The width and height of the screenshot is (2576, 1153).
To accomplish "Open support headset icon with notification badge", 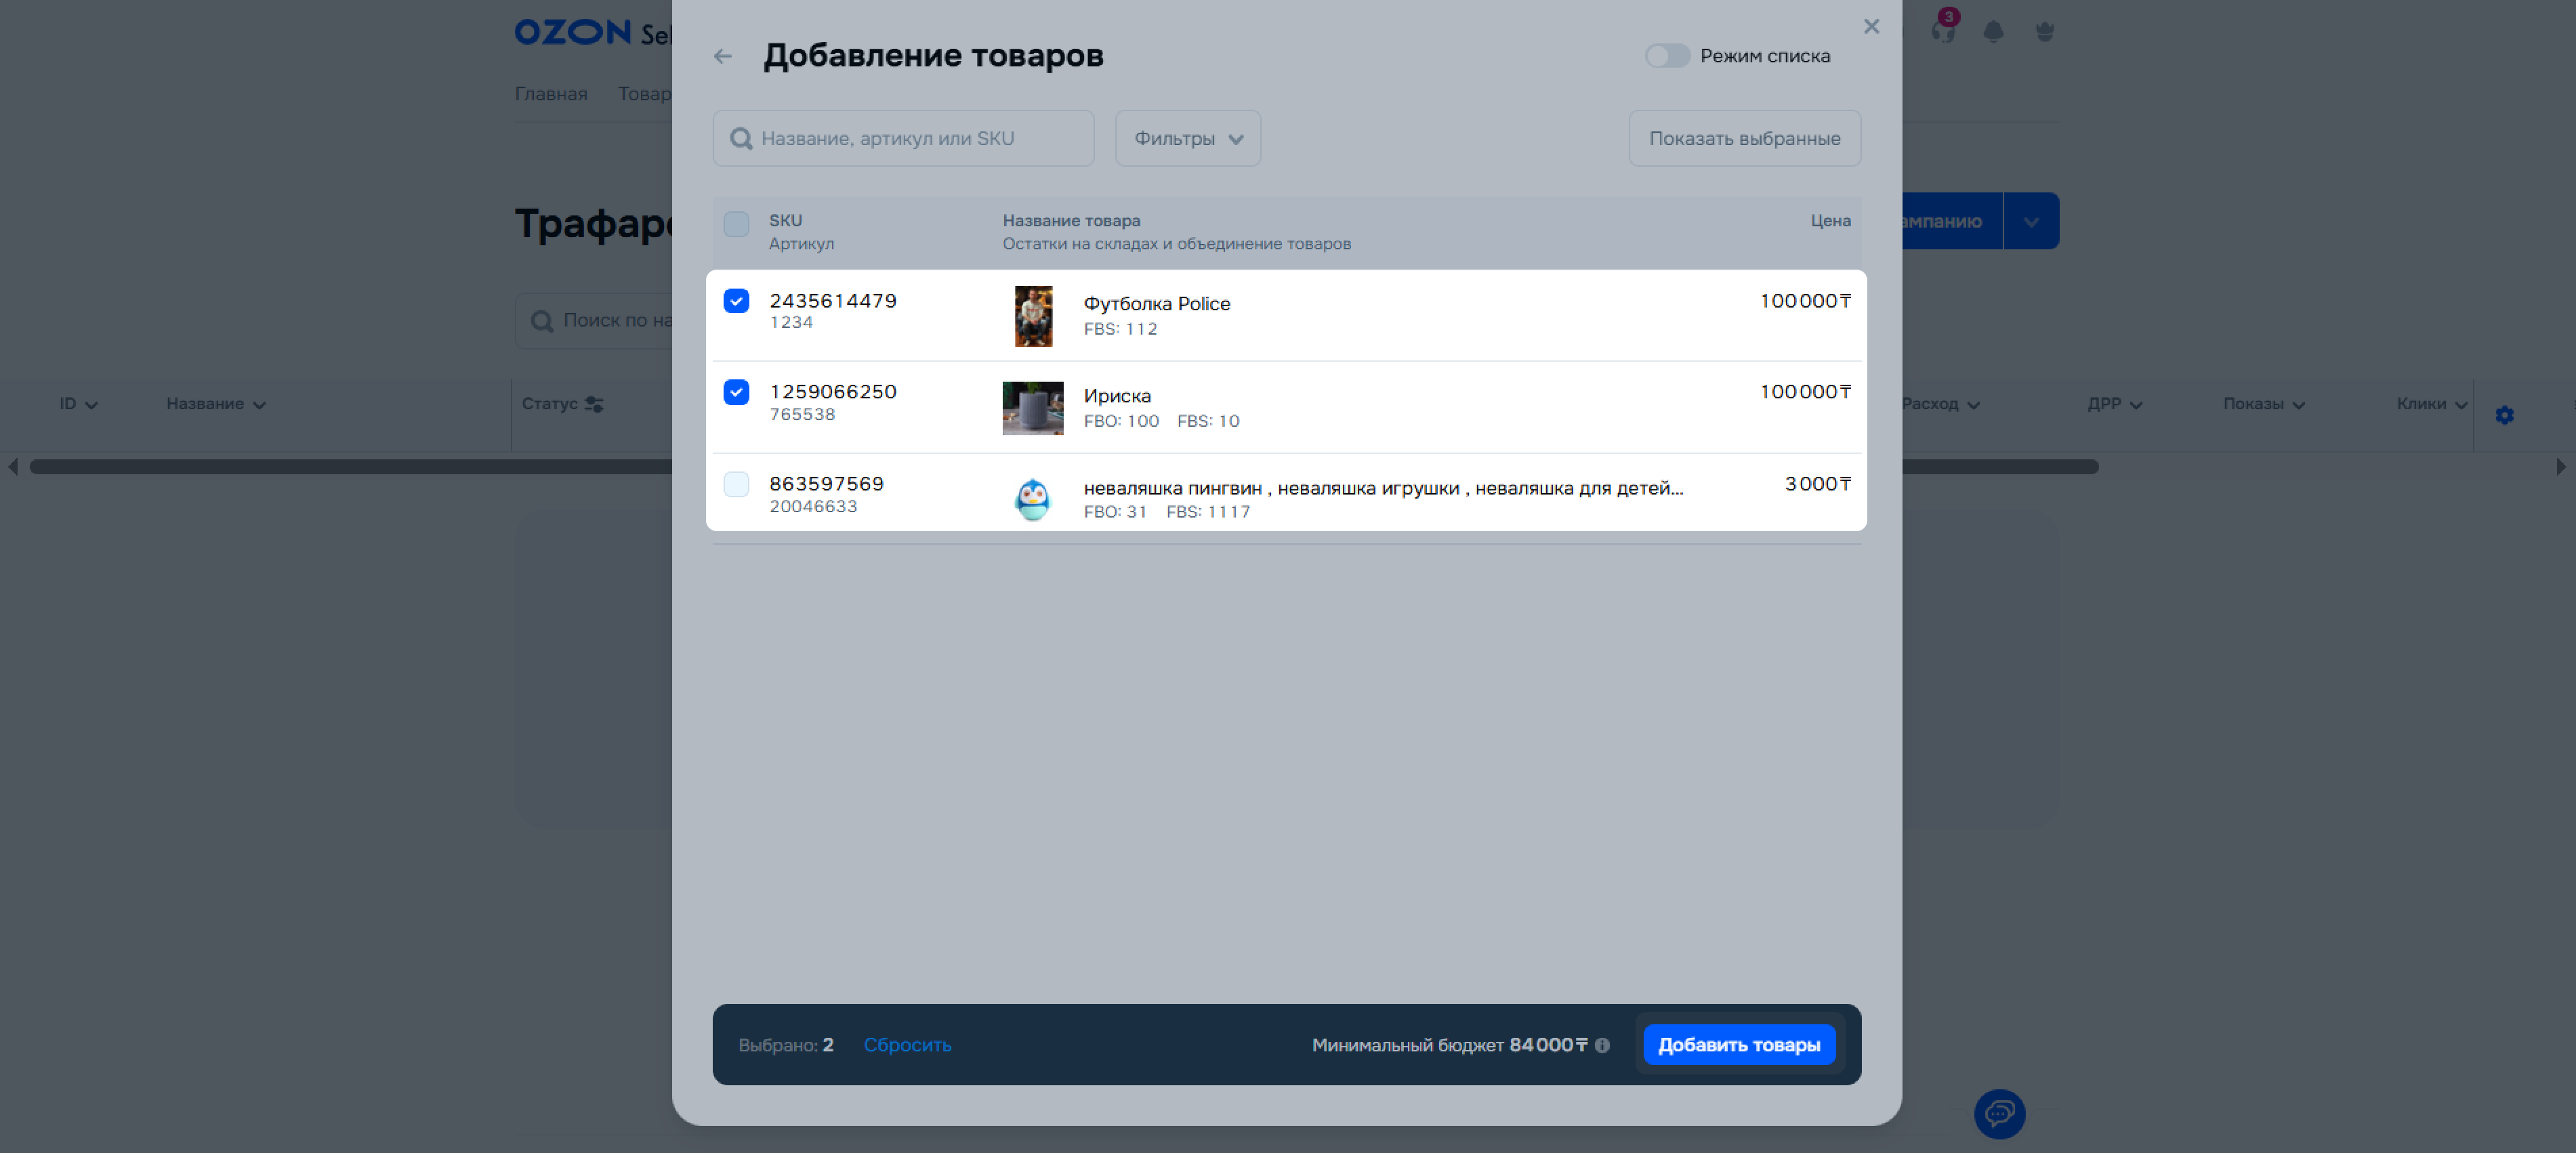I will tap(1943, 30).
